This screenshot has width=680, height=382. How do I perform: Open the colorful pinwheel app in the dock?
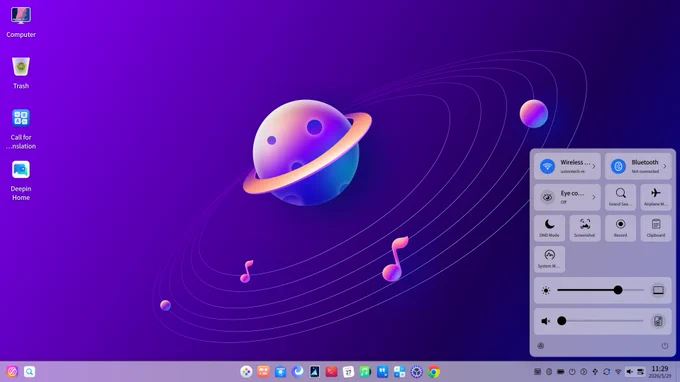click(x=246, y=372)
